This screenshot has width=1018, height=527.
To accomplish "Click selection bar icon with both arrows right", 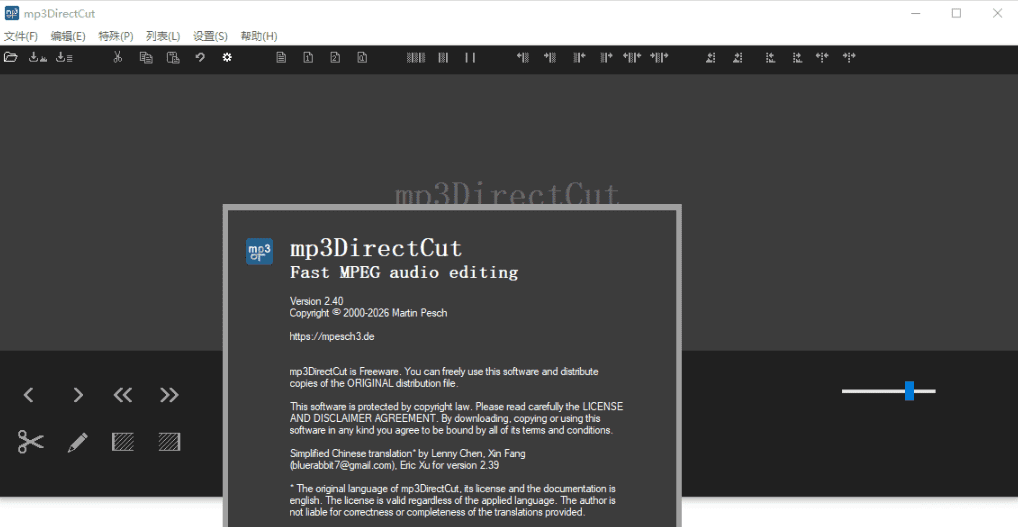I will (x=659, y=57).
